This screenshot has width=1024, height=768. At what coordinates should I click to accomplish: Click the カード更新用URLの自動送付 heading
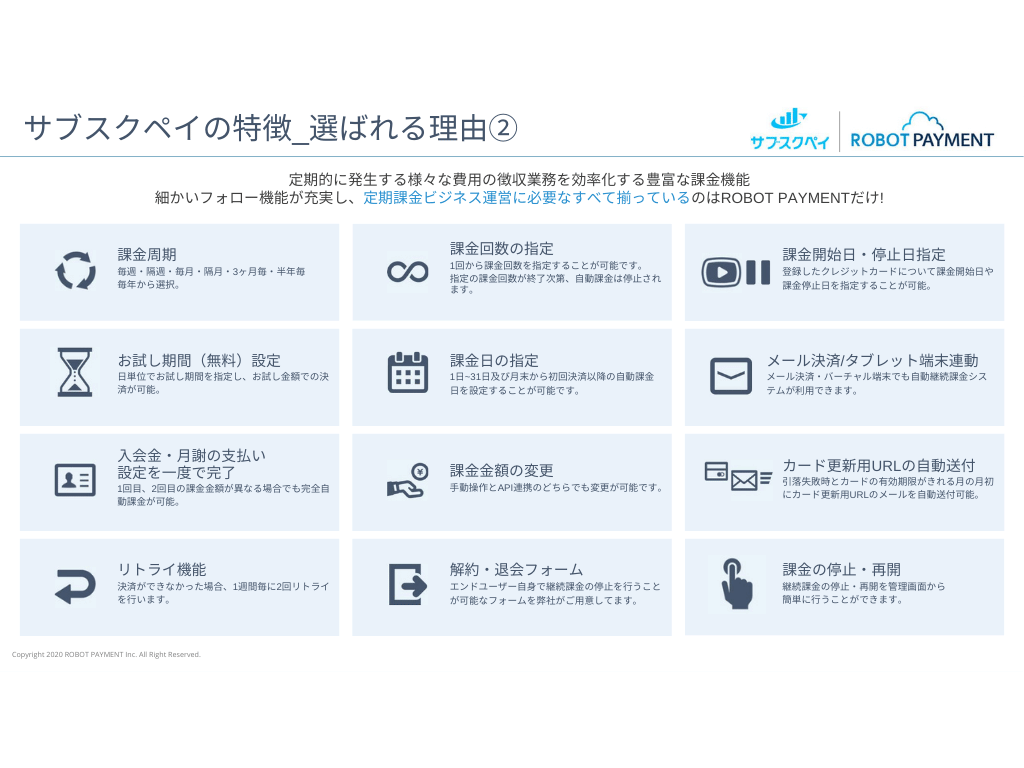pyautogui.click(x=878, y=465)
